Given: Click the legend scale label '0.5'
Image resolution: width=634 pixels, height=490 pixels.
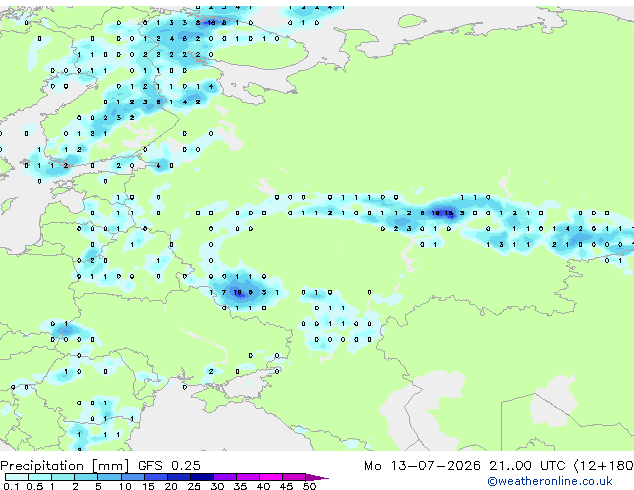Looking at the screenshot, I should click(x=35, y=486).
